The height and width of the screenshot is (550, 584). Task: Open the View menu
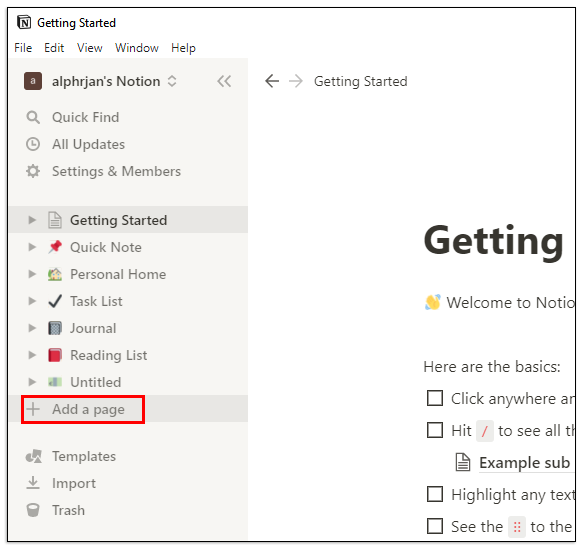[89, 48]
